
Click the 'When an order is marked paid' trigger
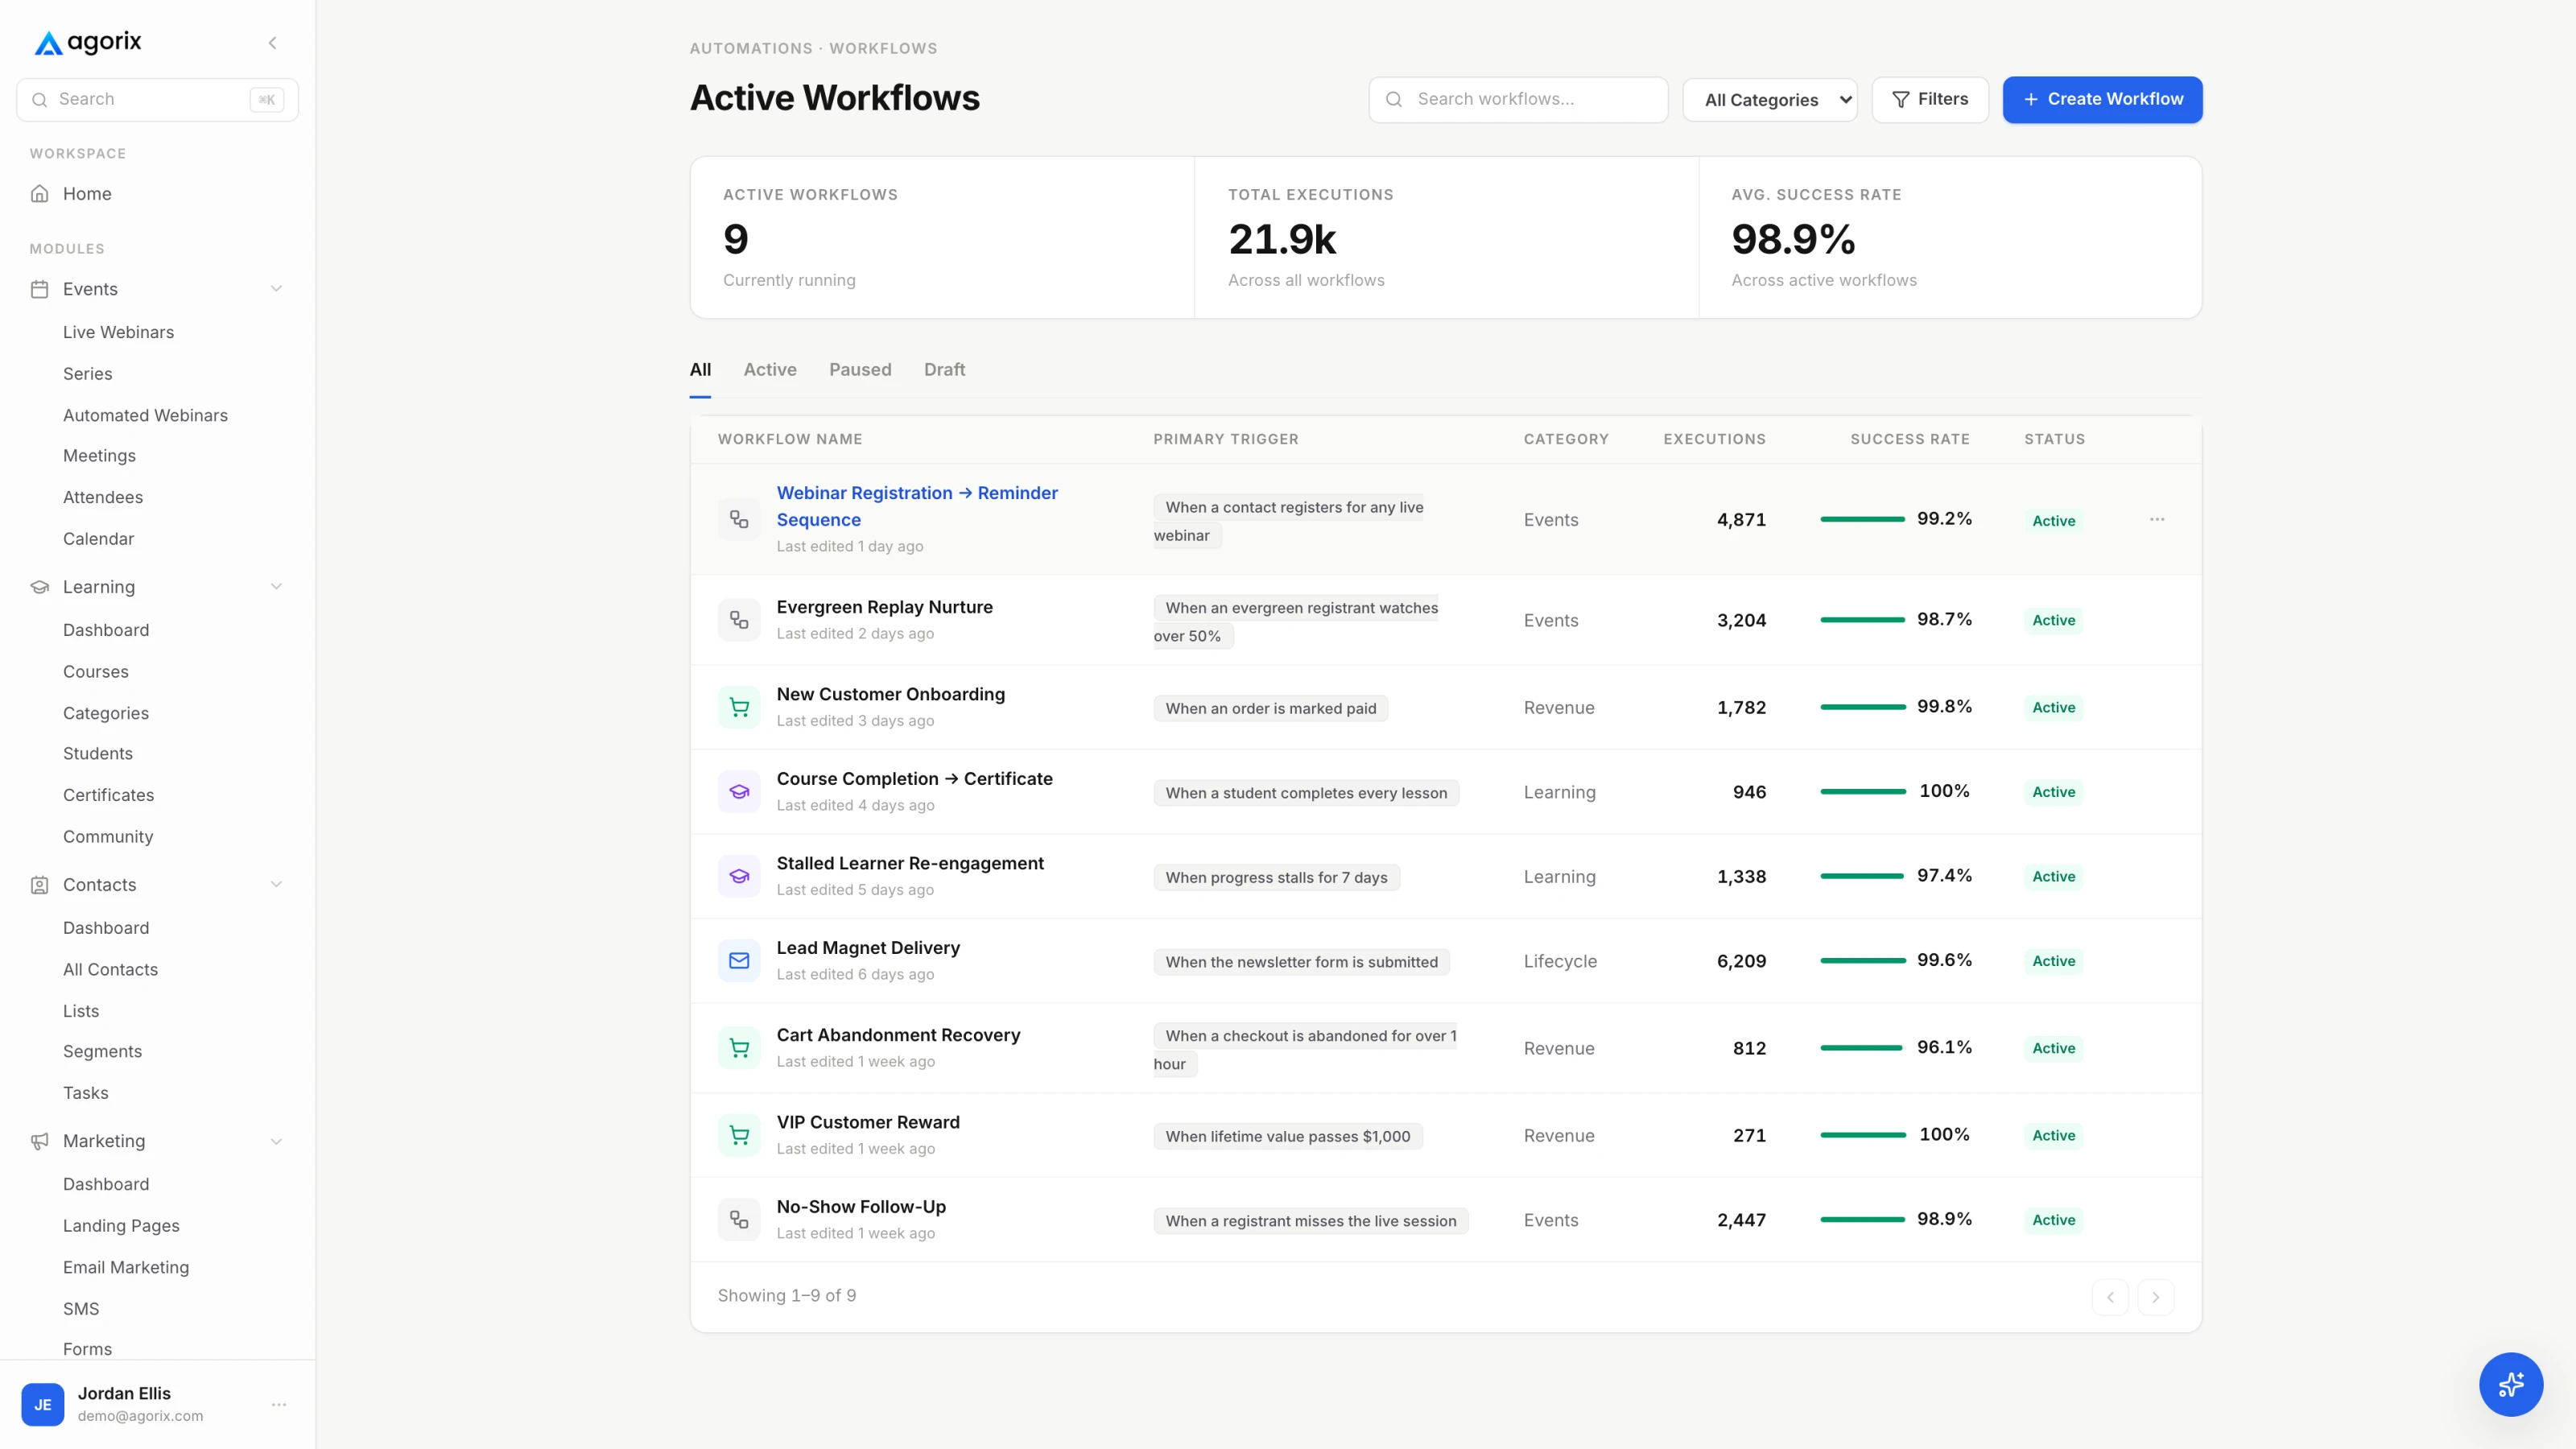[x=1270, y=708]
